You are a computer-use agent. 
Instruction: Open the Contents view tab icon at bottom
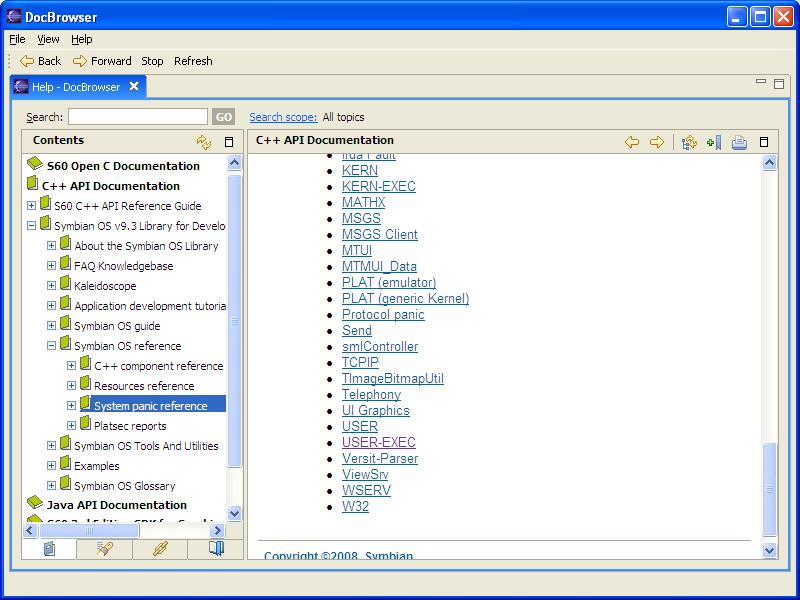click(49, 549)
